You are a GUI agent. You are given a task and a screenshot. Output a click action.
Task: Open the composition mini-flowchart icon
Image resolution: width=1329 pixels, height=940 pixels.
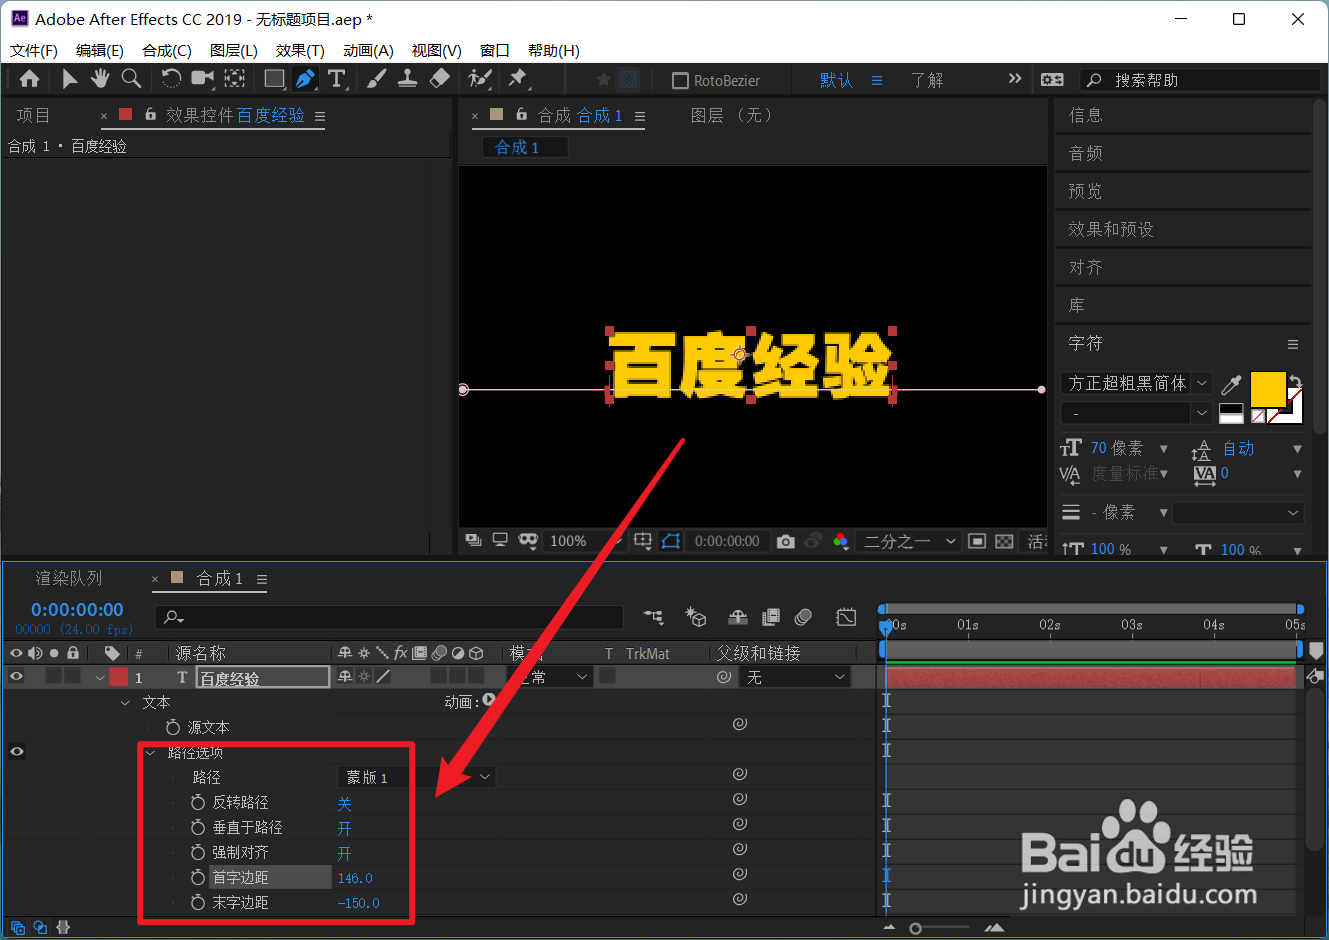[653, 617]
